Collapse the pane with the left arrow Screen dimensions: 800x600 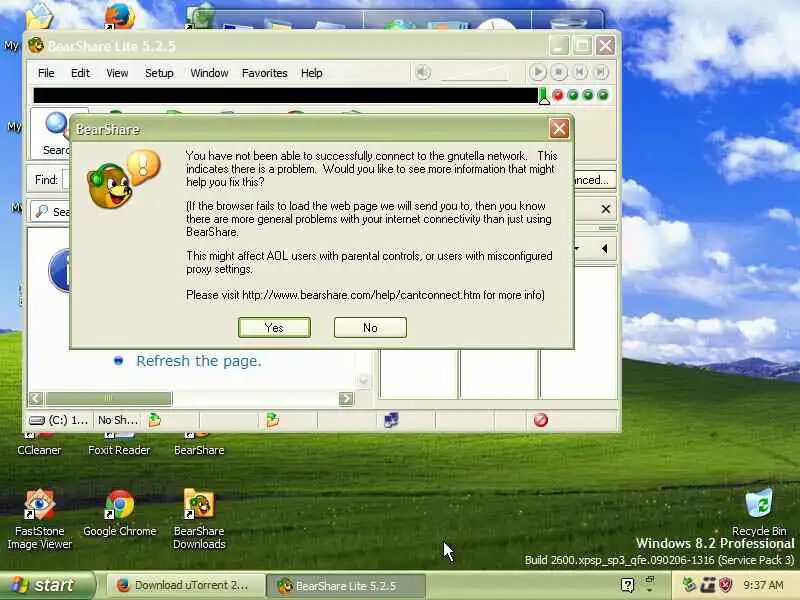tap(605, 248)
